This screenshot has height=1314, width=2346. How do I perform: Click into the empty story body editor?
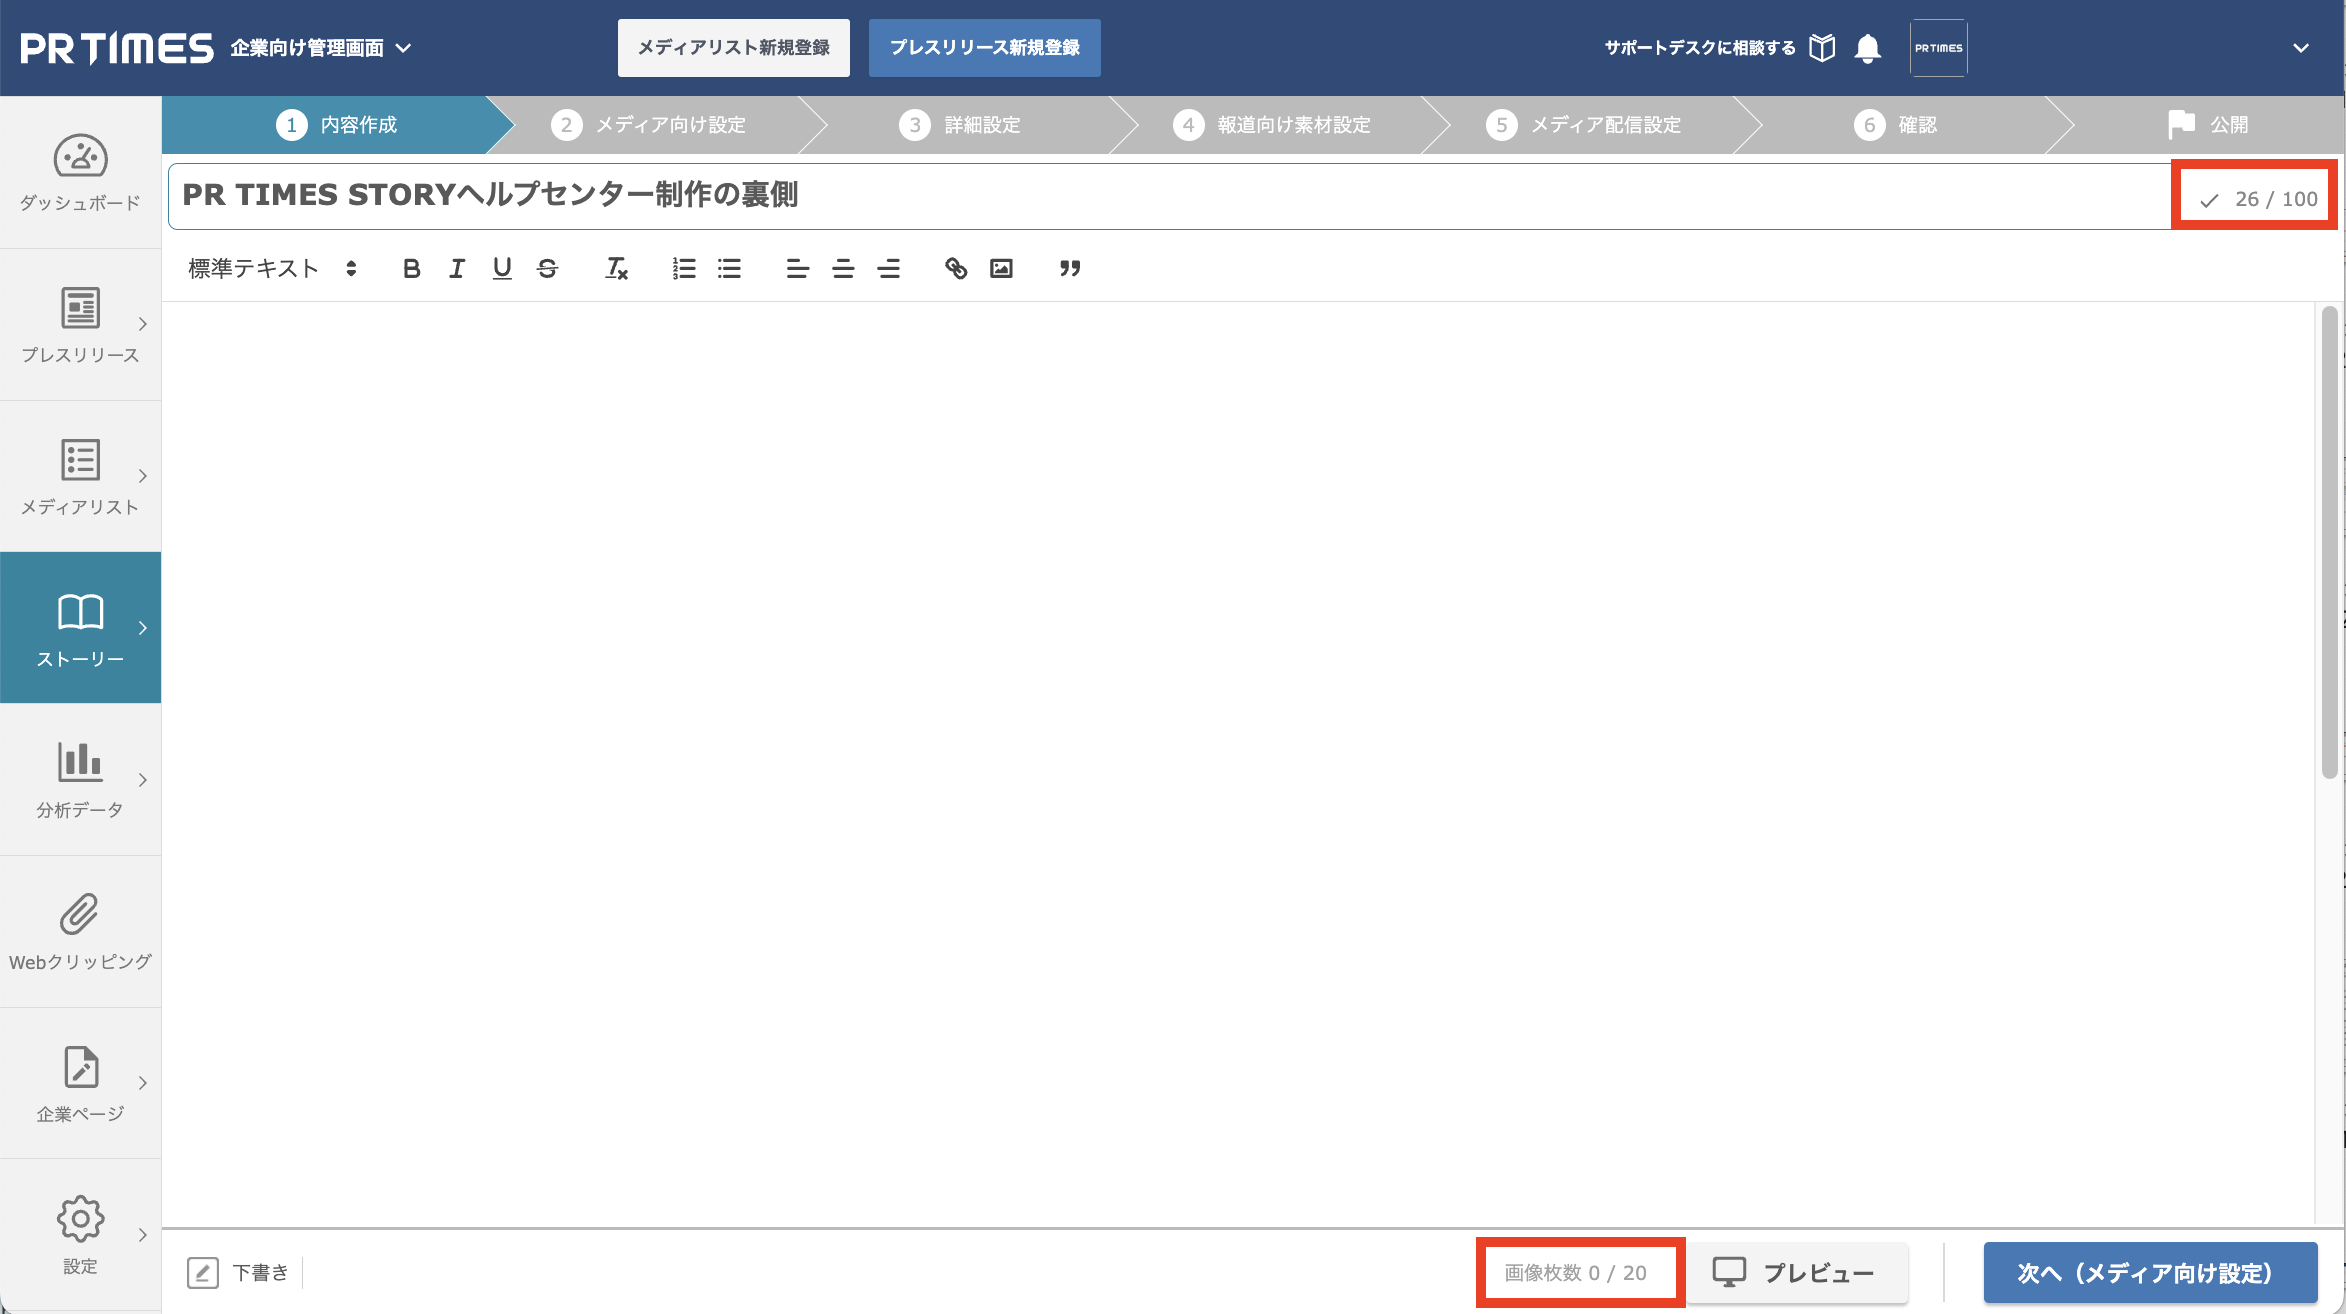1238,763
